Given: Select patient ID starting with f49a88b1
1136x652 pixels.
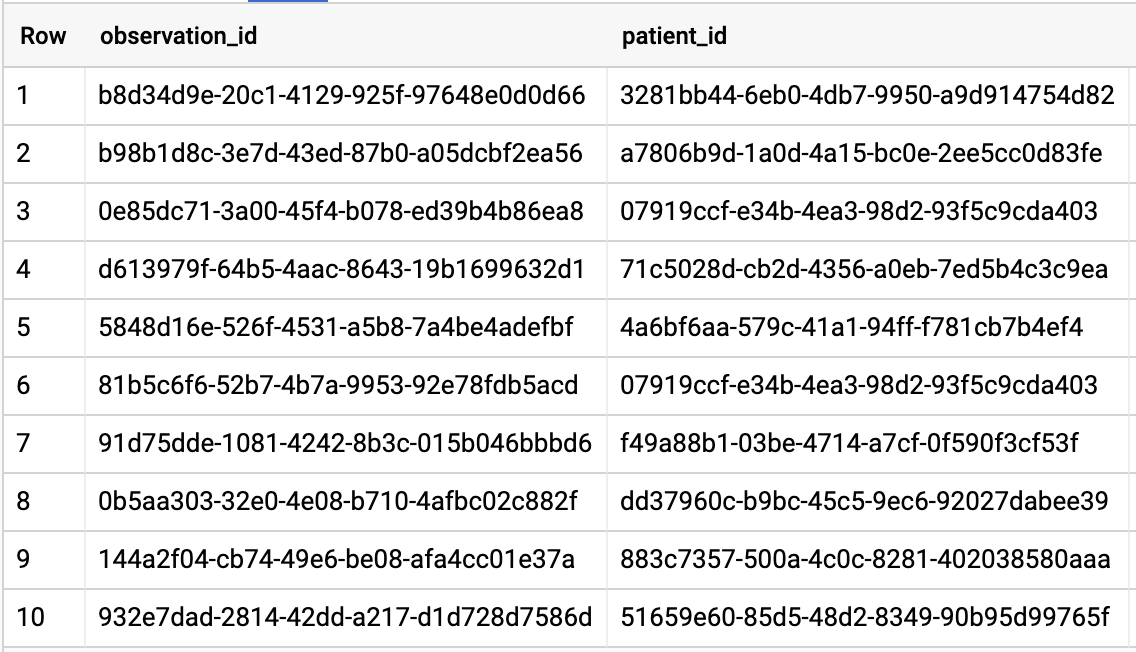Looking at the screenshot, I should click(849, 443).
